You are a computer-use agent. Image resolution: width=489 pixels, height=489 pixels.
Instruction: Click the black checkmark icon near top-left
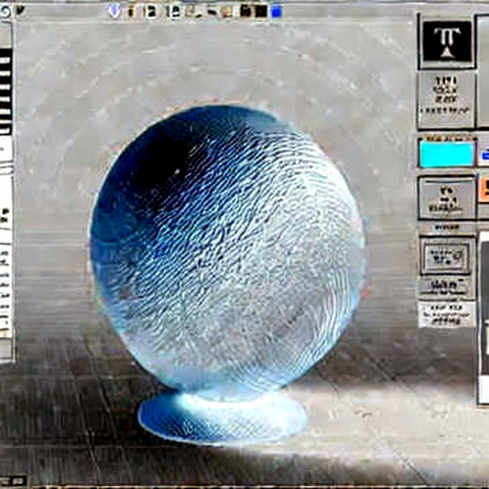(x=20, y=10)
